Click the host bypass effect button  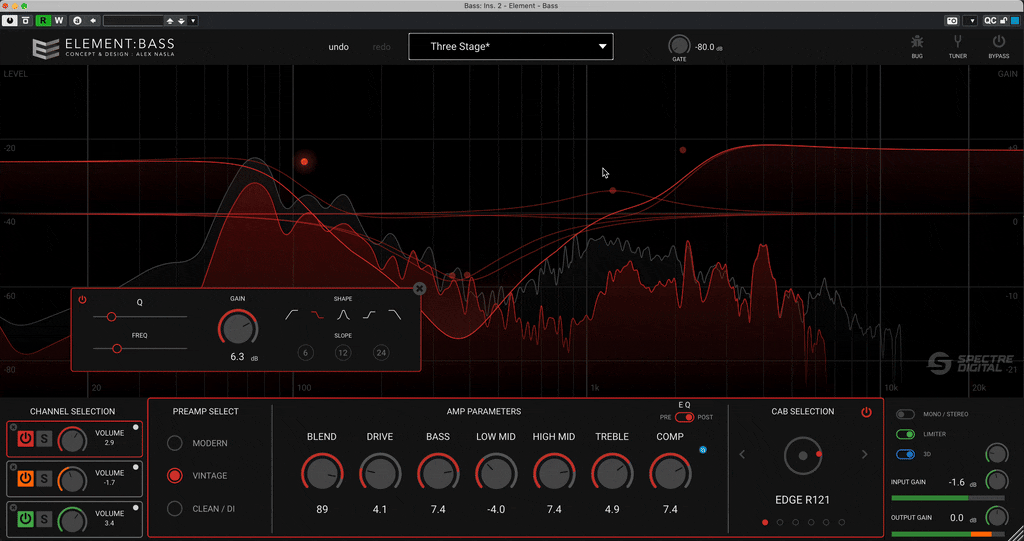[x=26, y=21]
